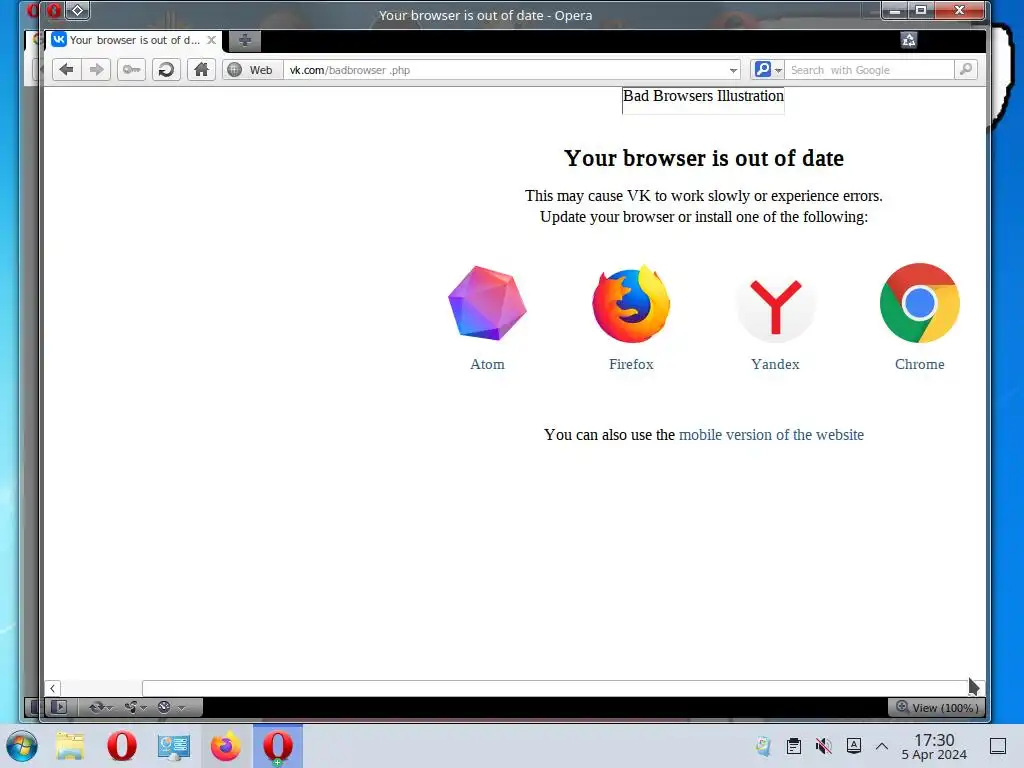The image size is (1024, 768).
Task: Open a new tab with the plus button
Action: pyautogui.click(x=244, y=40)
